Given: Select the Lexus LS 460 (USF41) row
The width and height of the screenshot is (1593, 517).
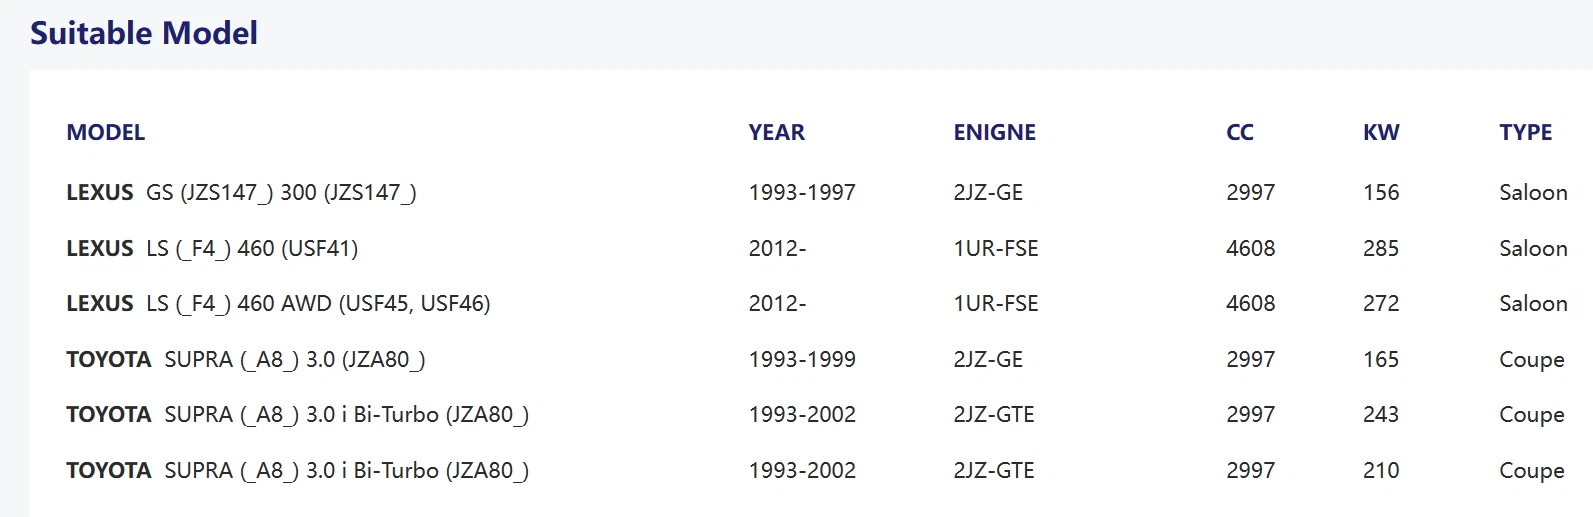Looking at the screenshot, I should pyautogui.click(x=212, y=249).
